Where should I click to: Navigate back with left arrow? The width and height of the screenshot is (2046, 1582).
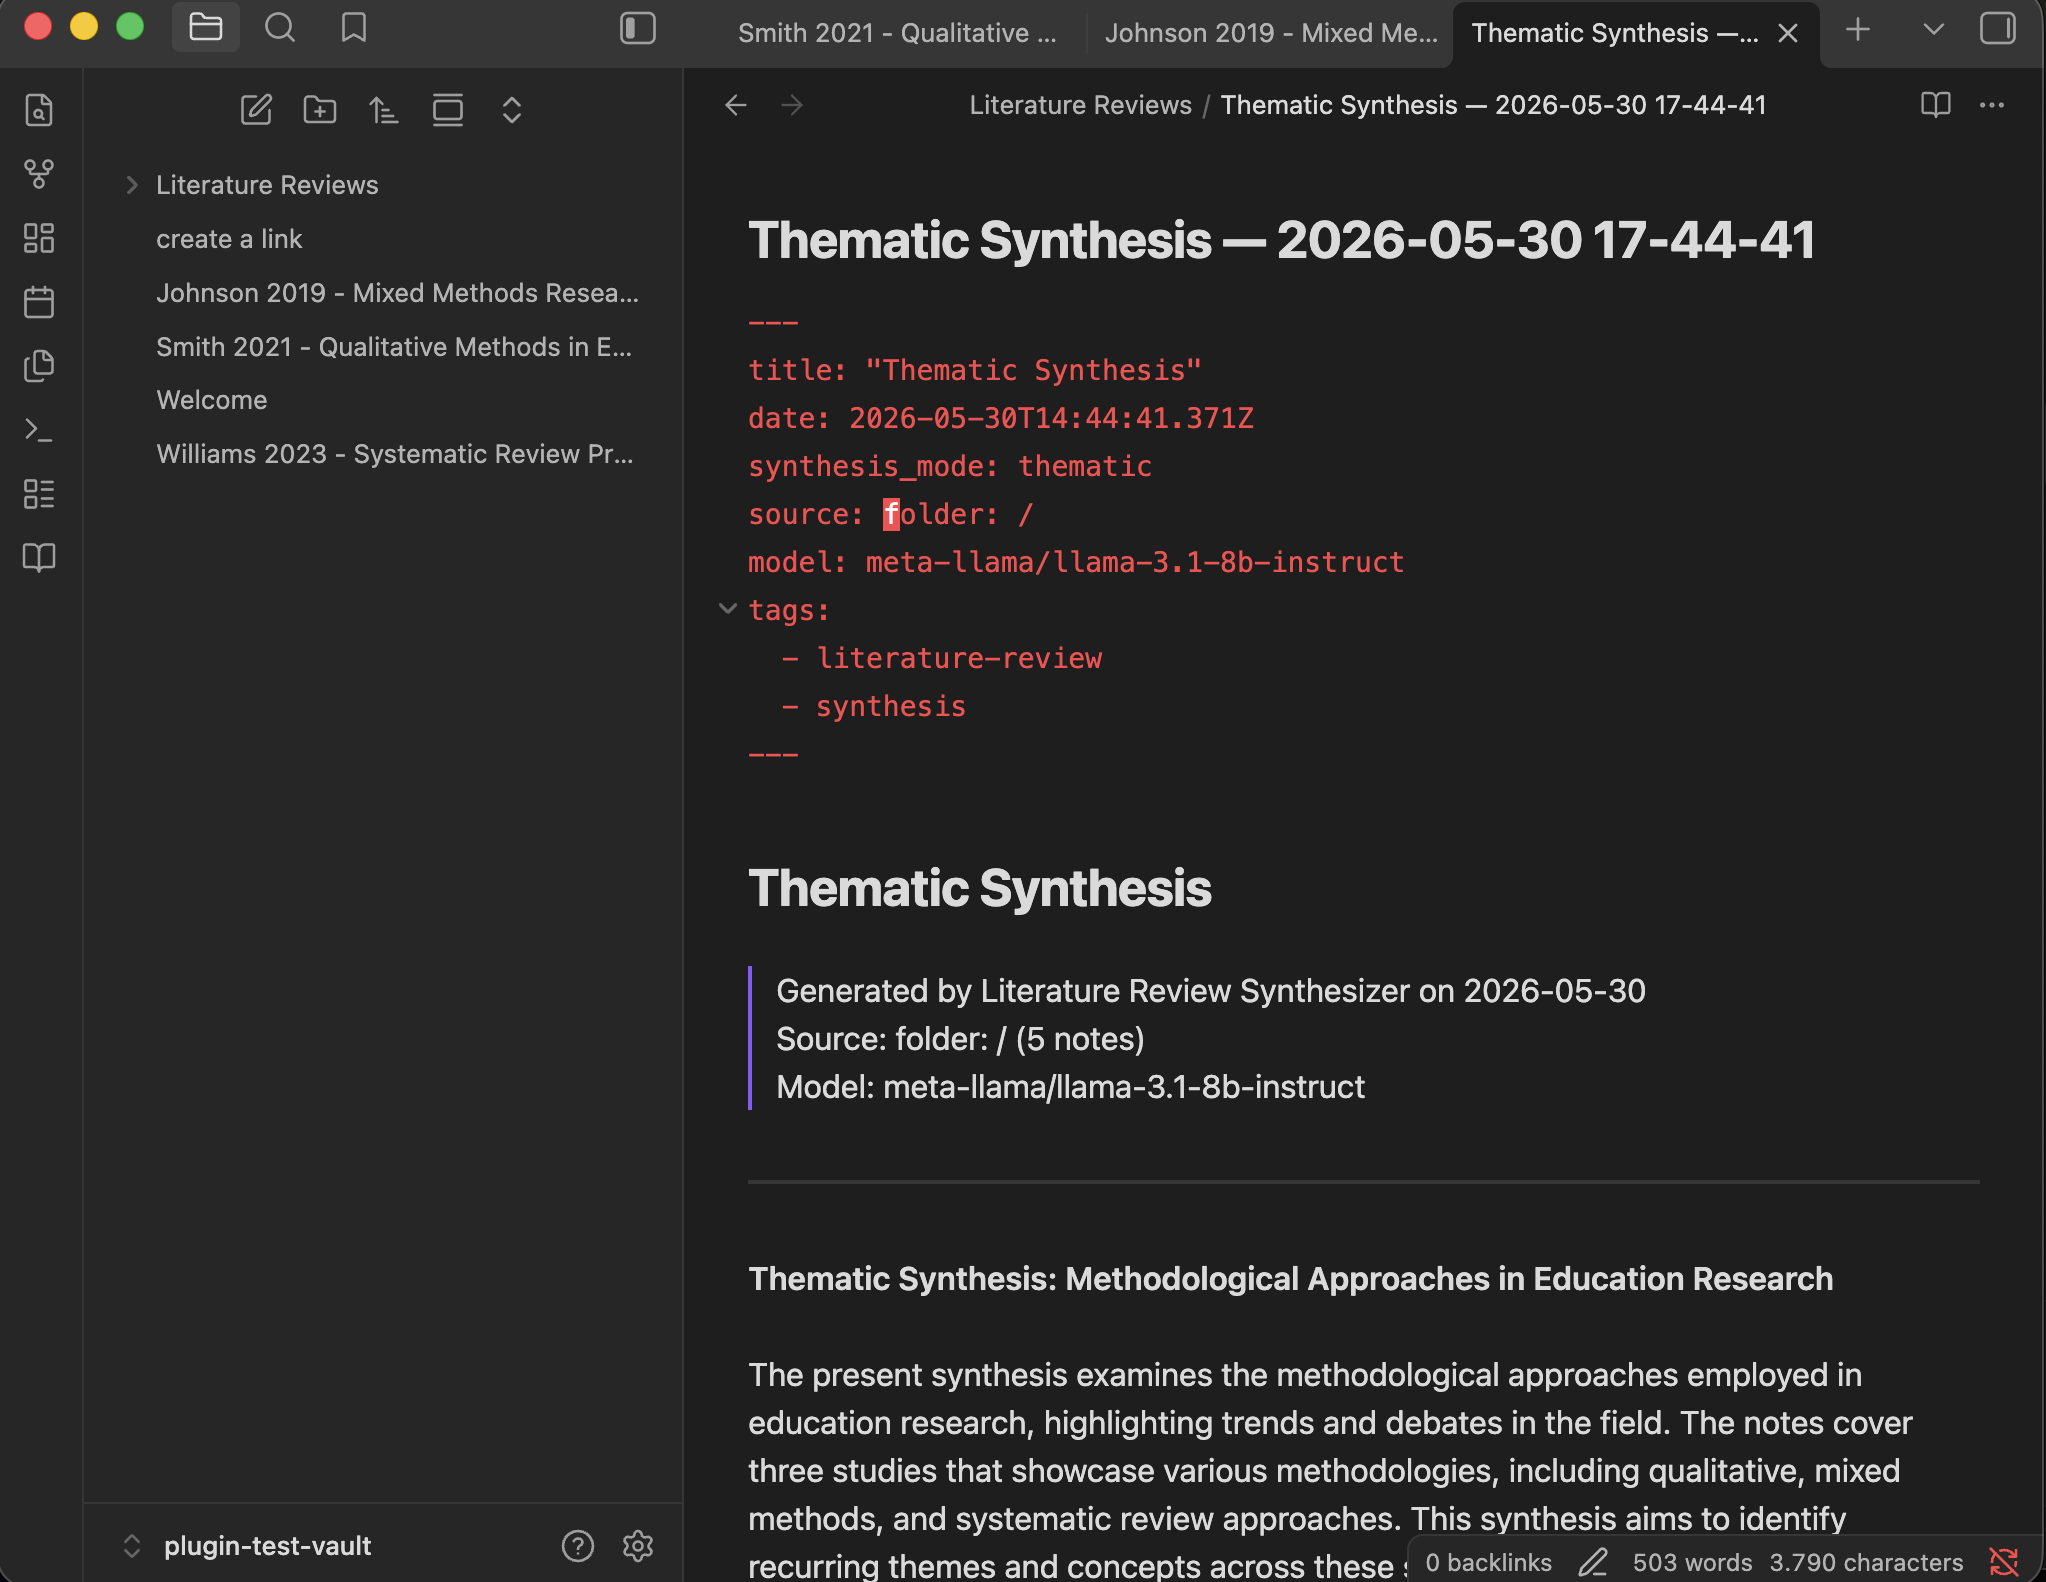(x=736, y=105)
